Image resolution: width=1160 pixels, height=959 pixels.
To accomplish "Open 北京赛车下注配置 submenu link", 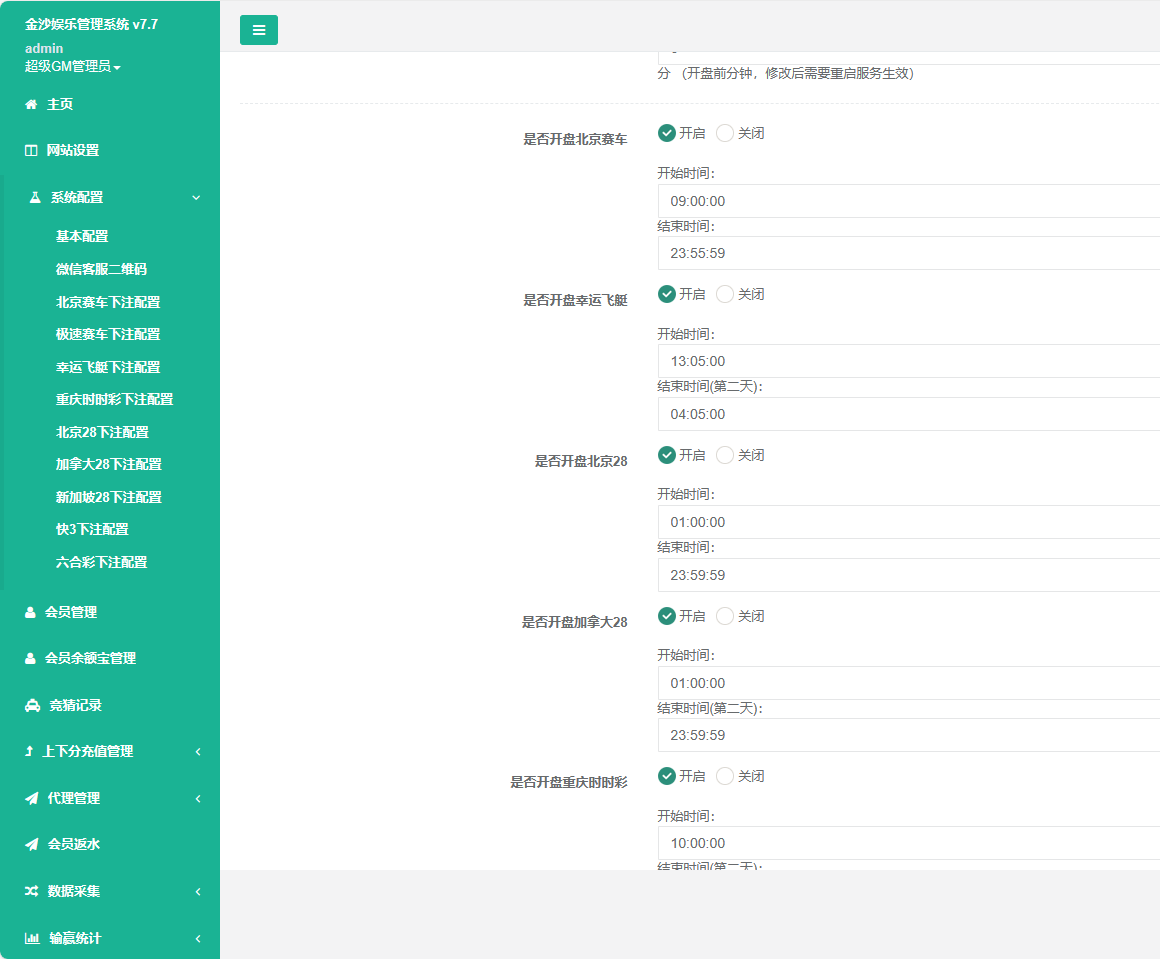I will pyautogui.click(x=108, y=303).
